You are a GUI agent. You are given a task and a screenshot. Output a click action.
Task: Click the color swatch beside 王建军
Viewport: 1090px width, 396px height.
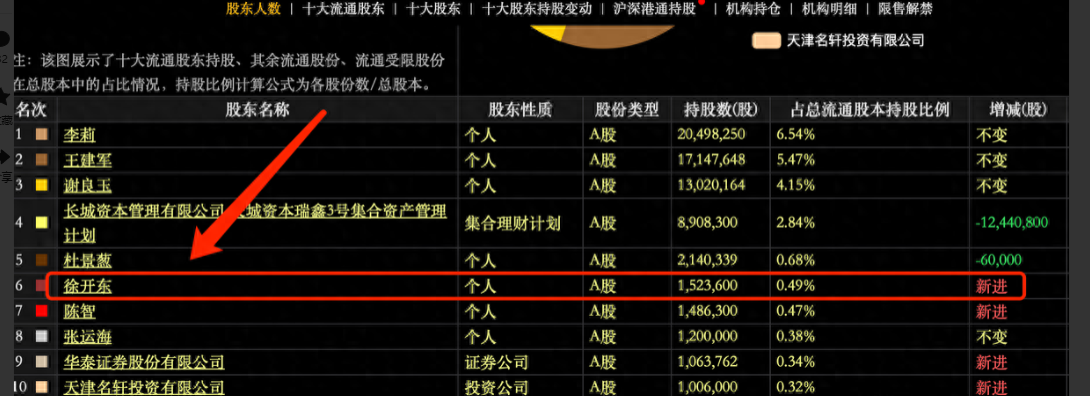tap(41, 160)
